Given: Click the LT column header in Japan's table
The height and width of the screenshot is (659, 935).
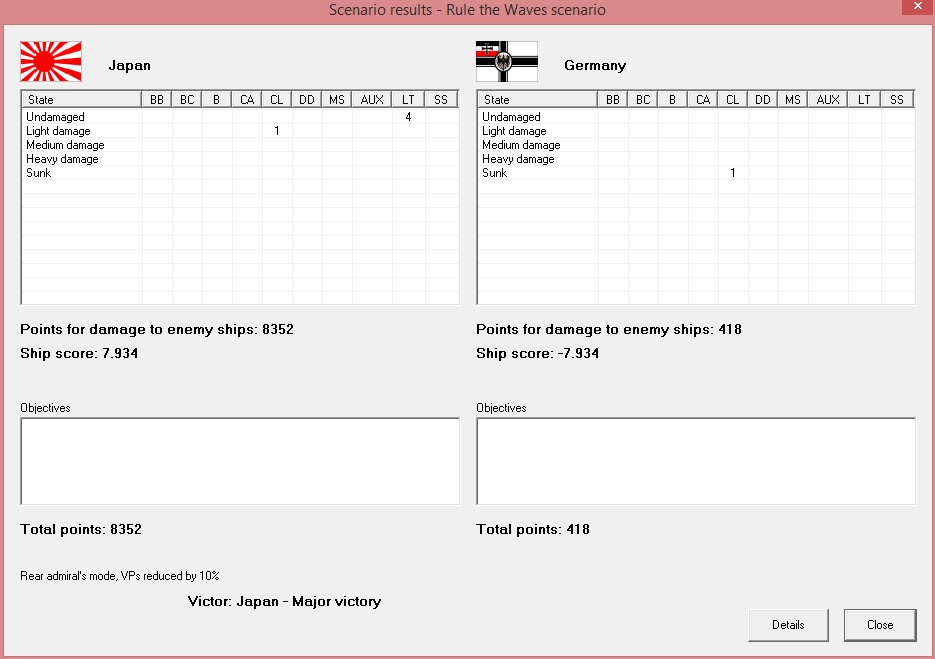Looking at the screenshot, I should pos(408,100).
